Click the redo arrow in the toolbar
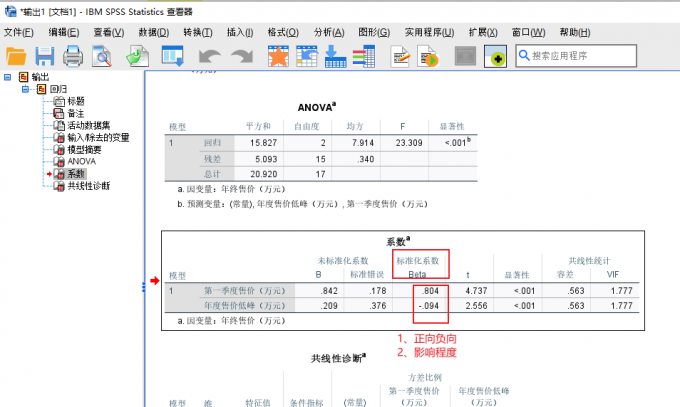 point(241,57)
